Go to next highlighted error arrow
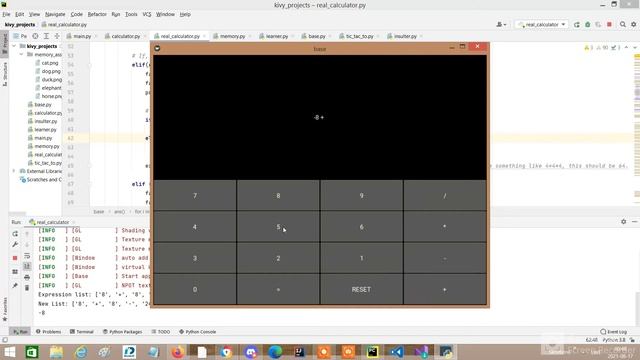Image resolution: width=640 pixels, height=360 pixels. (635, 48)
